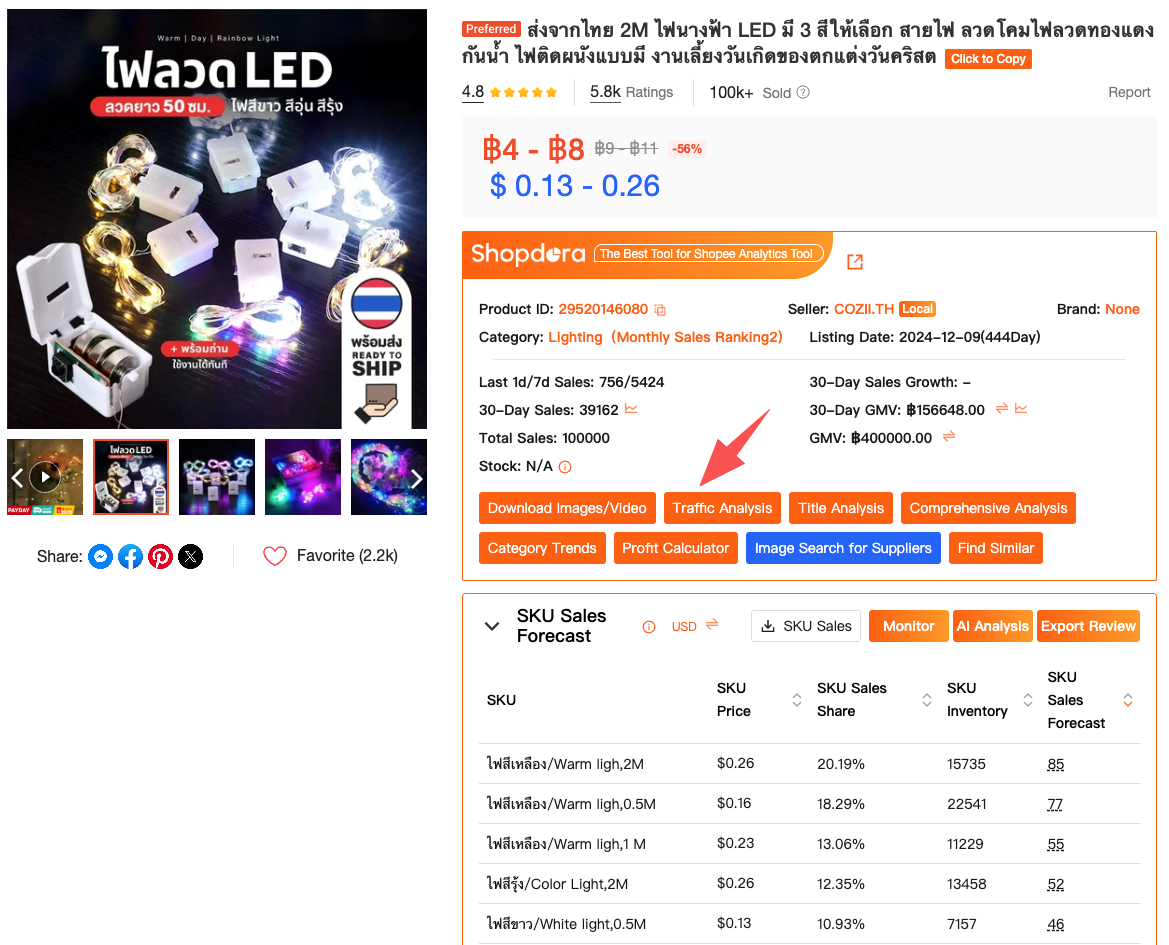Copy the Product ID icon
The image size is (1169, 945).
tap(660, 309)
